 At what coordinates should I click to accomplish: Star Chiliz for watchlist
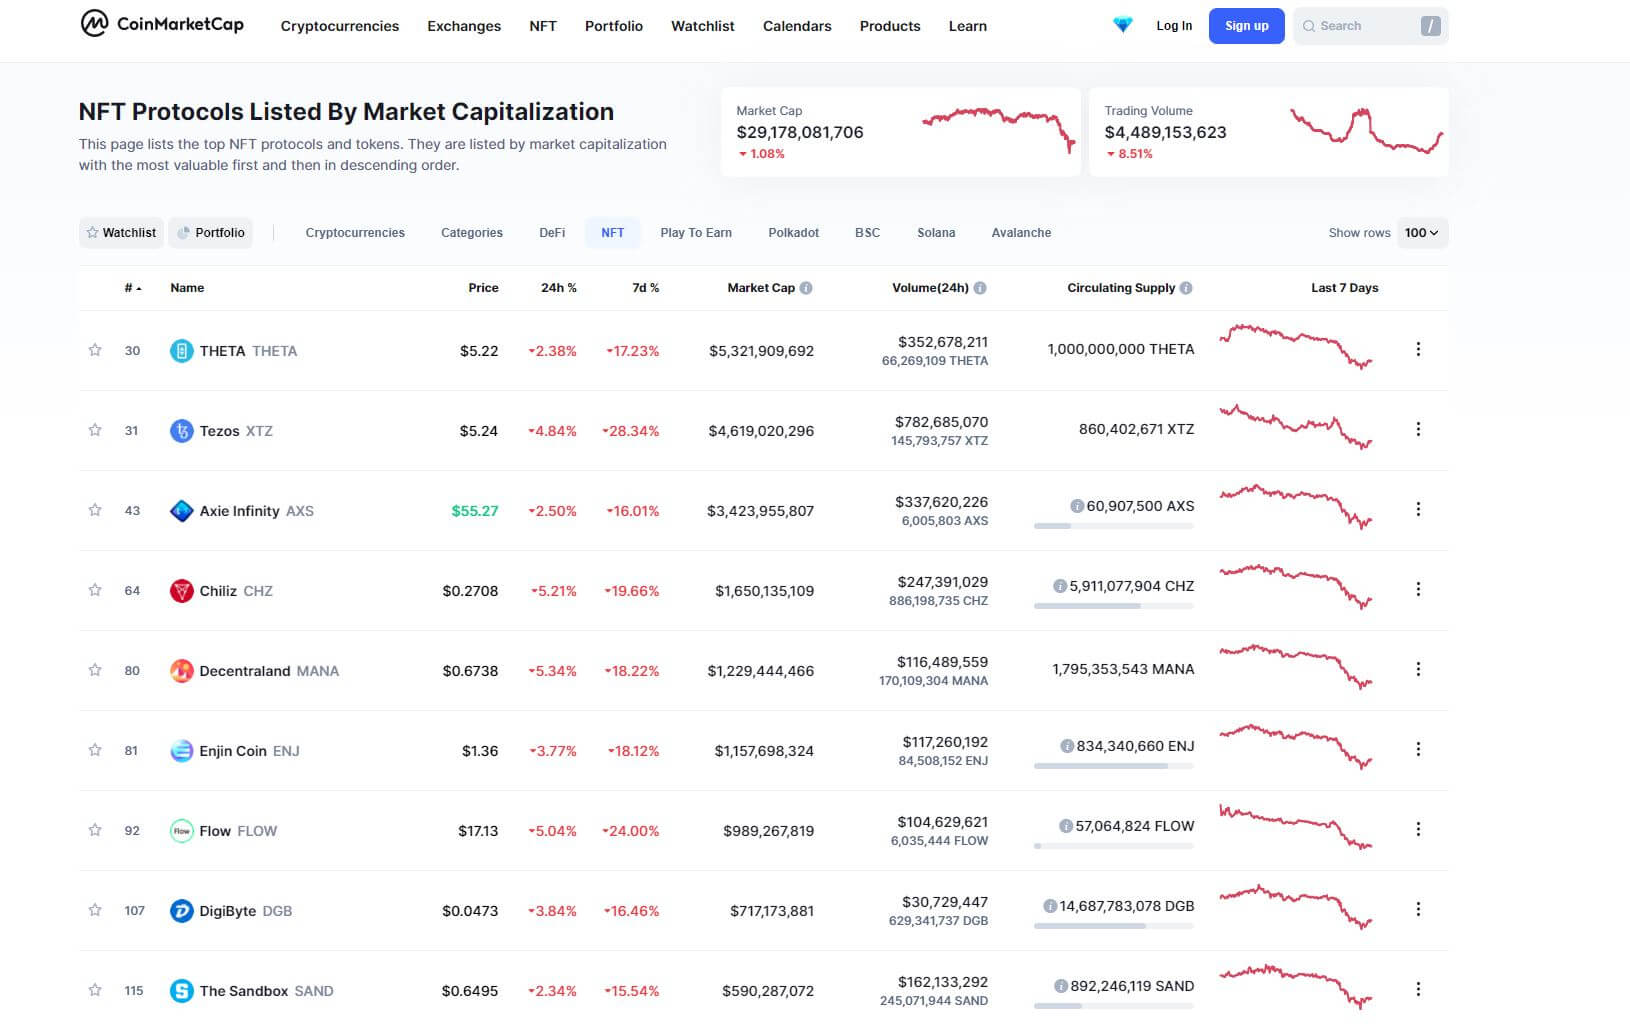pyautogui.click(x=95, y=590)
